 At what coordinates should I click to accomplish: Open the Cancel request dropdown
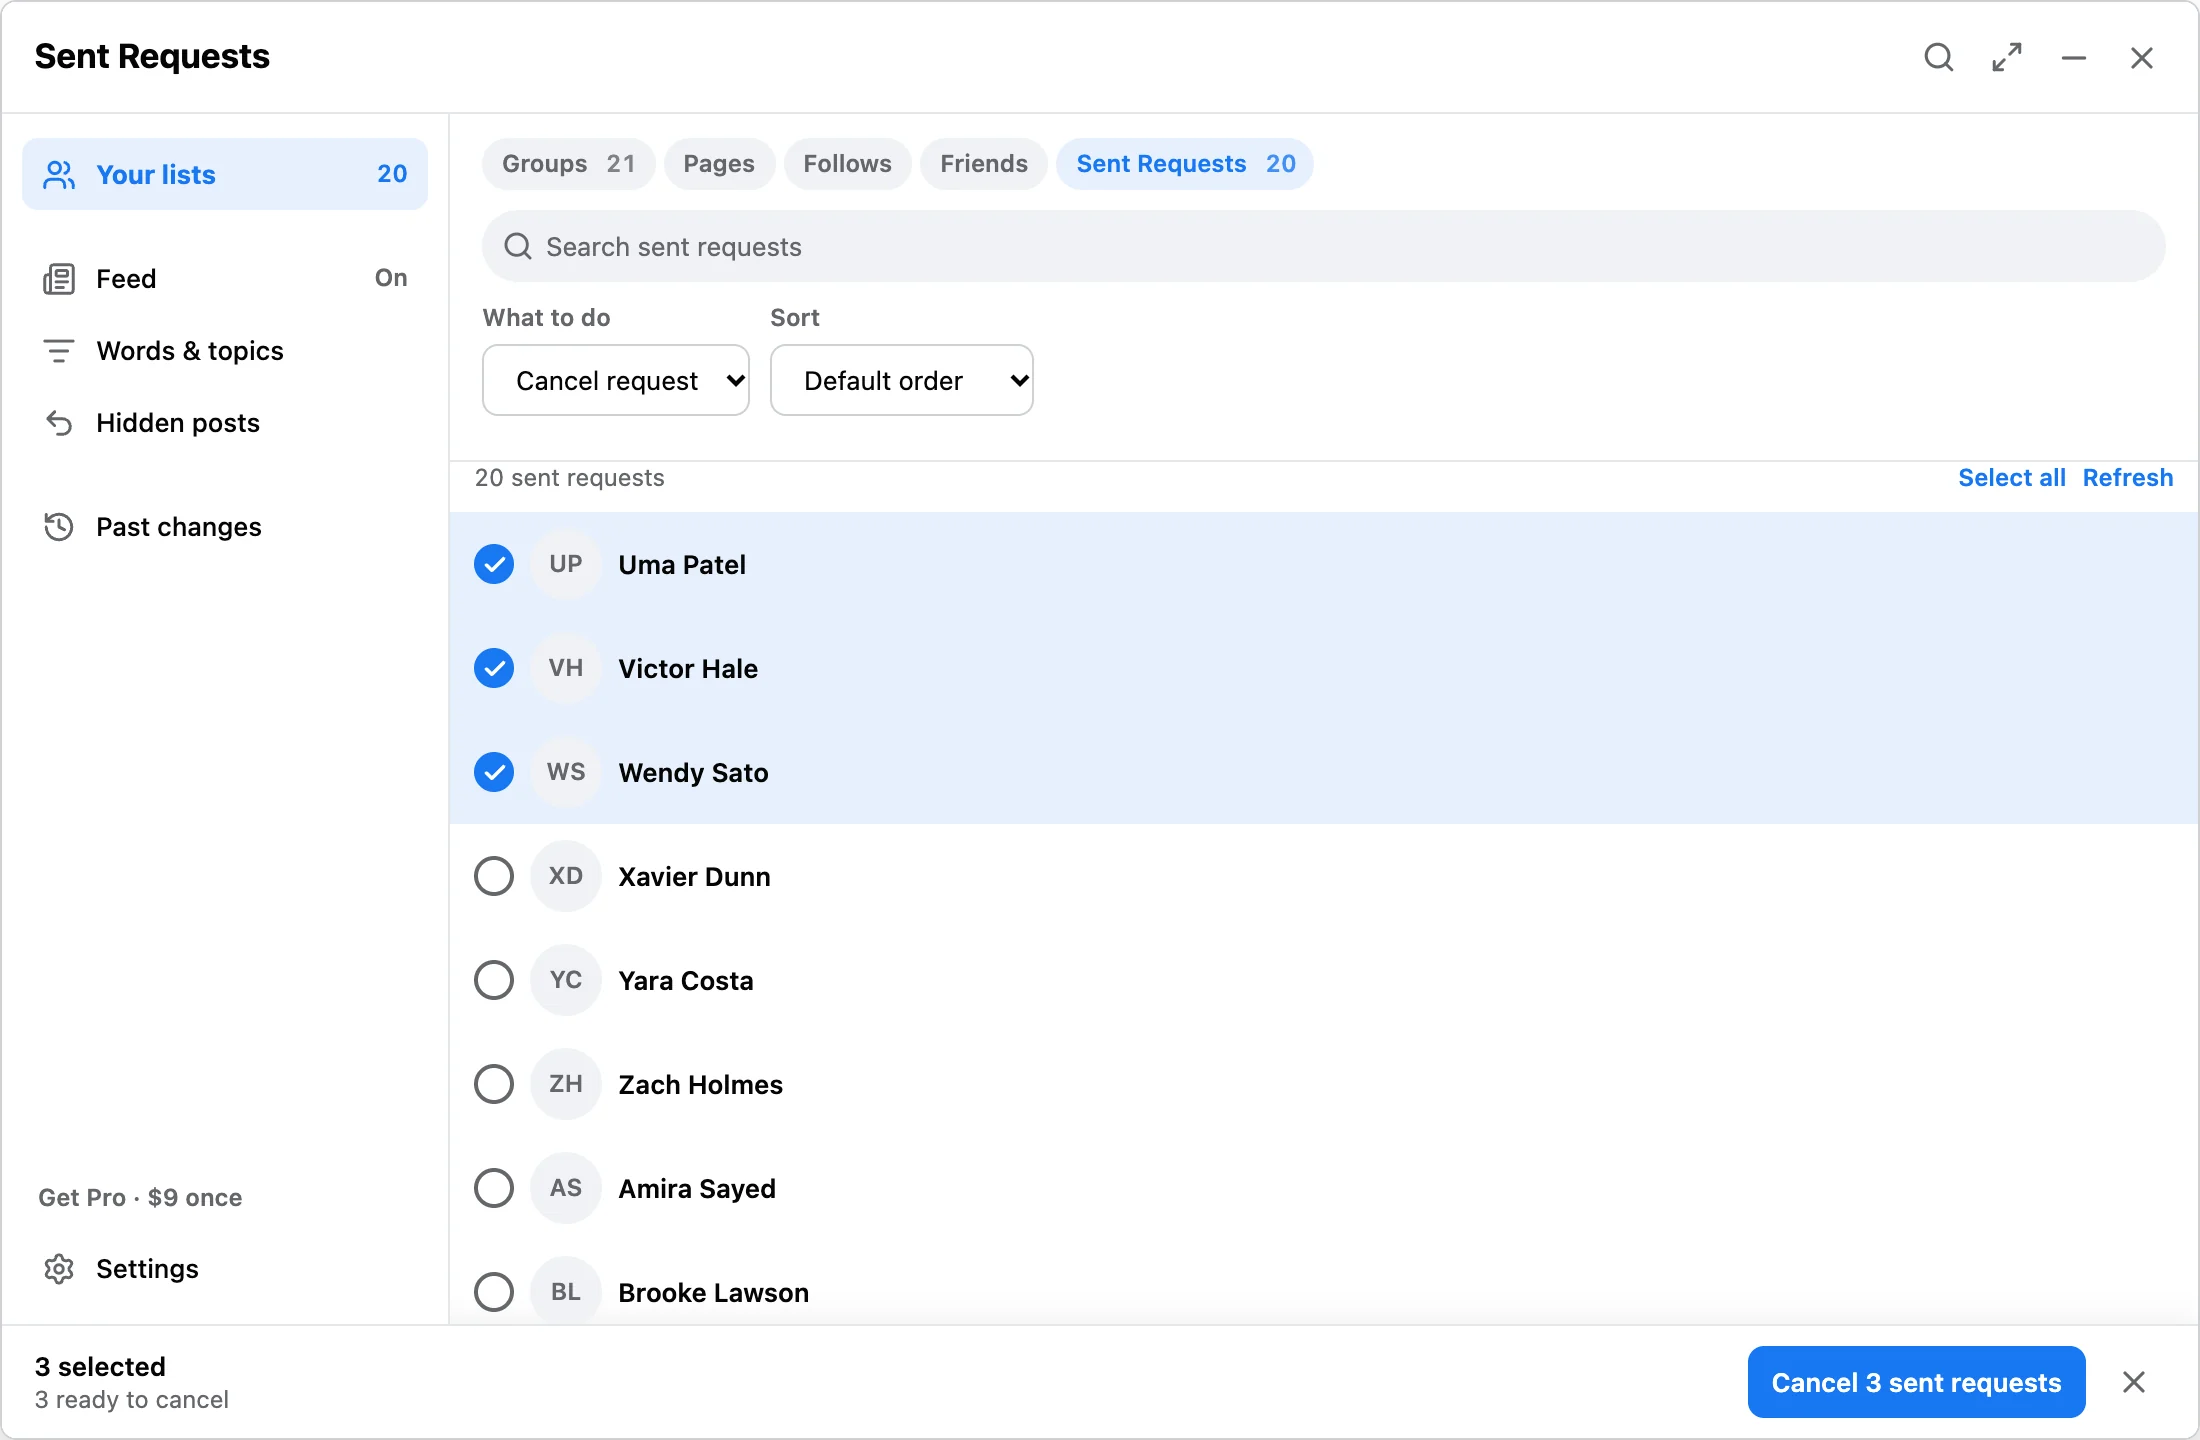616,380
